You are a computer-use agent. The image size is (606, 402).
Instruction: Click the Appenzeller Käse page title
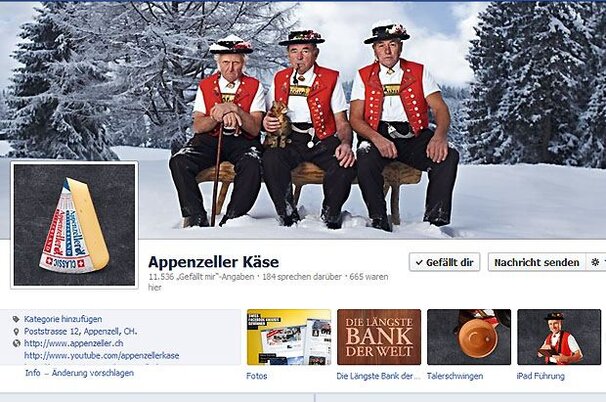pyautogui.click(x=213, y=262)
